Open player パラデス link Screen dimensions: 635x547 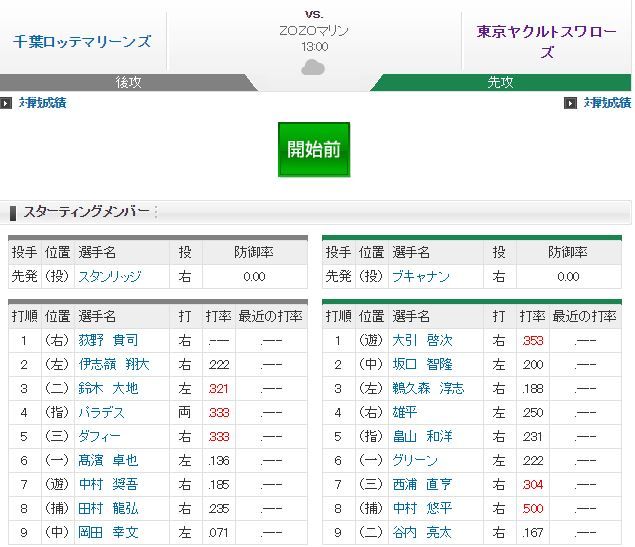pos(101,413)
